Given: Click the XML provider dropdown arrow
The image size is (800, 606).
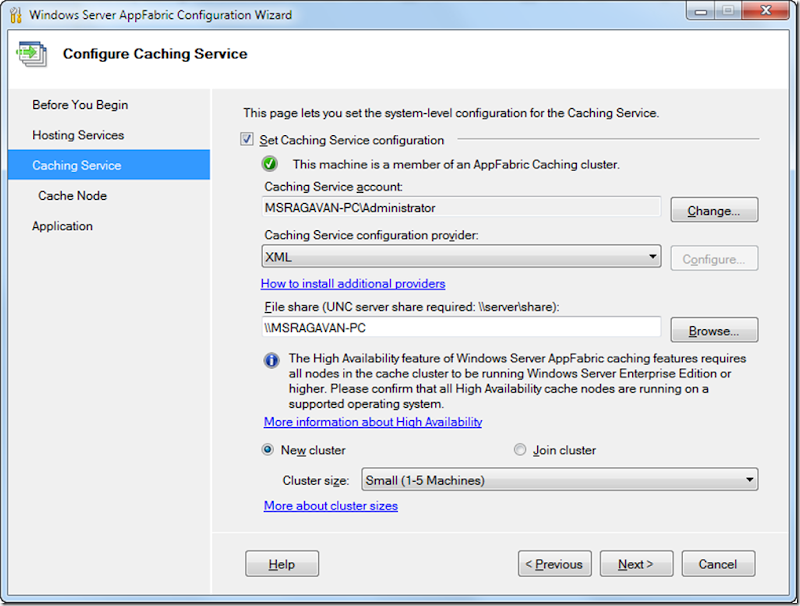Looking at the screenshot, I should 655,257.
